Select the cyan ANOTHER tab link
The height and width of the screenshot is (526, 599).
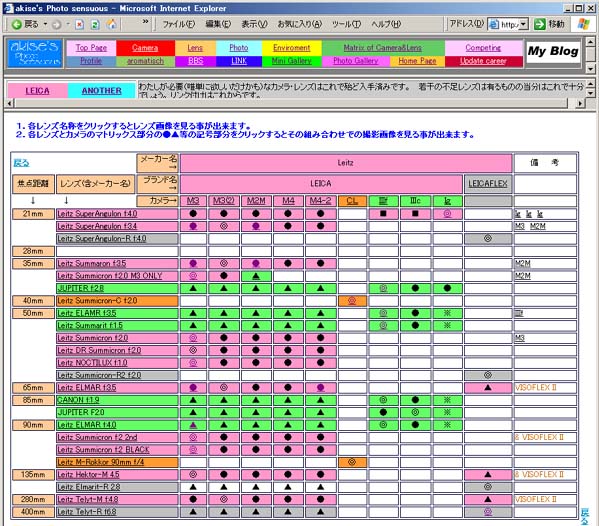(x=102, y=91)
